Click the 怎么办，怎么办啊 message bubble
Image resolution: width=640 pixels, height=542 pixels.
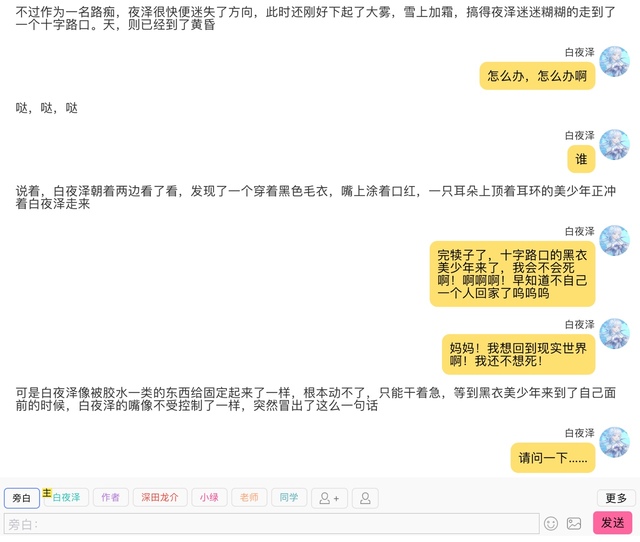[x=537, y=76]
